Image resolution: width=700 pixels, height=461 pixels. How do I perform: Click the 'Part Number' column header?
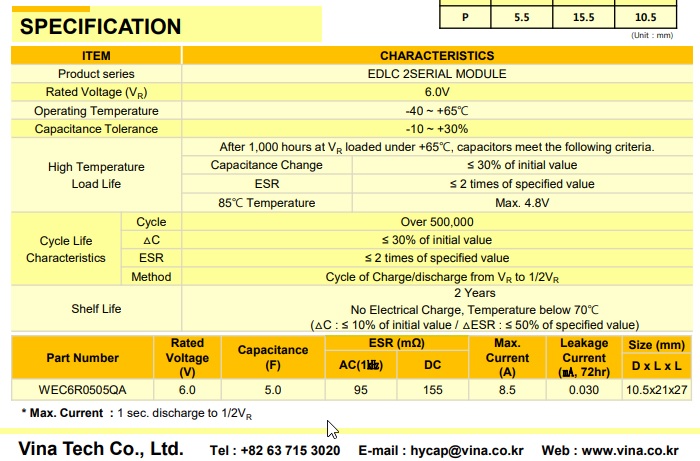(83, 358)
